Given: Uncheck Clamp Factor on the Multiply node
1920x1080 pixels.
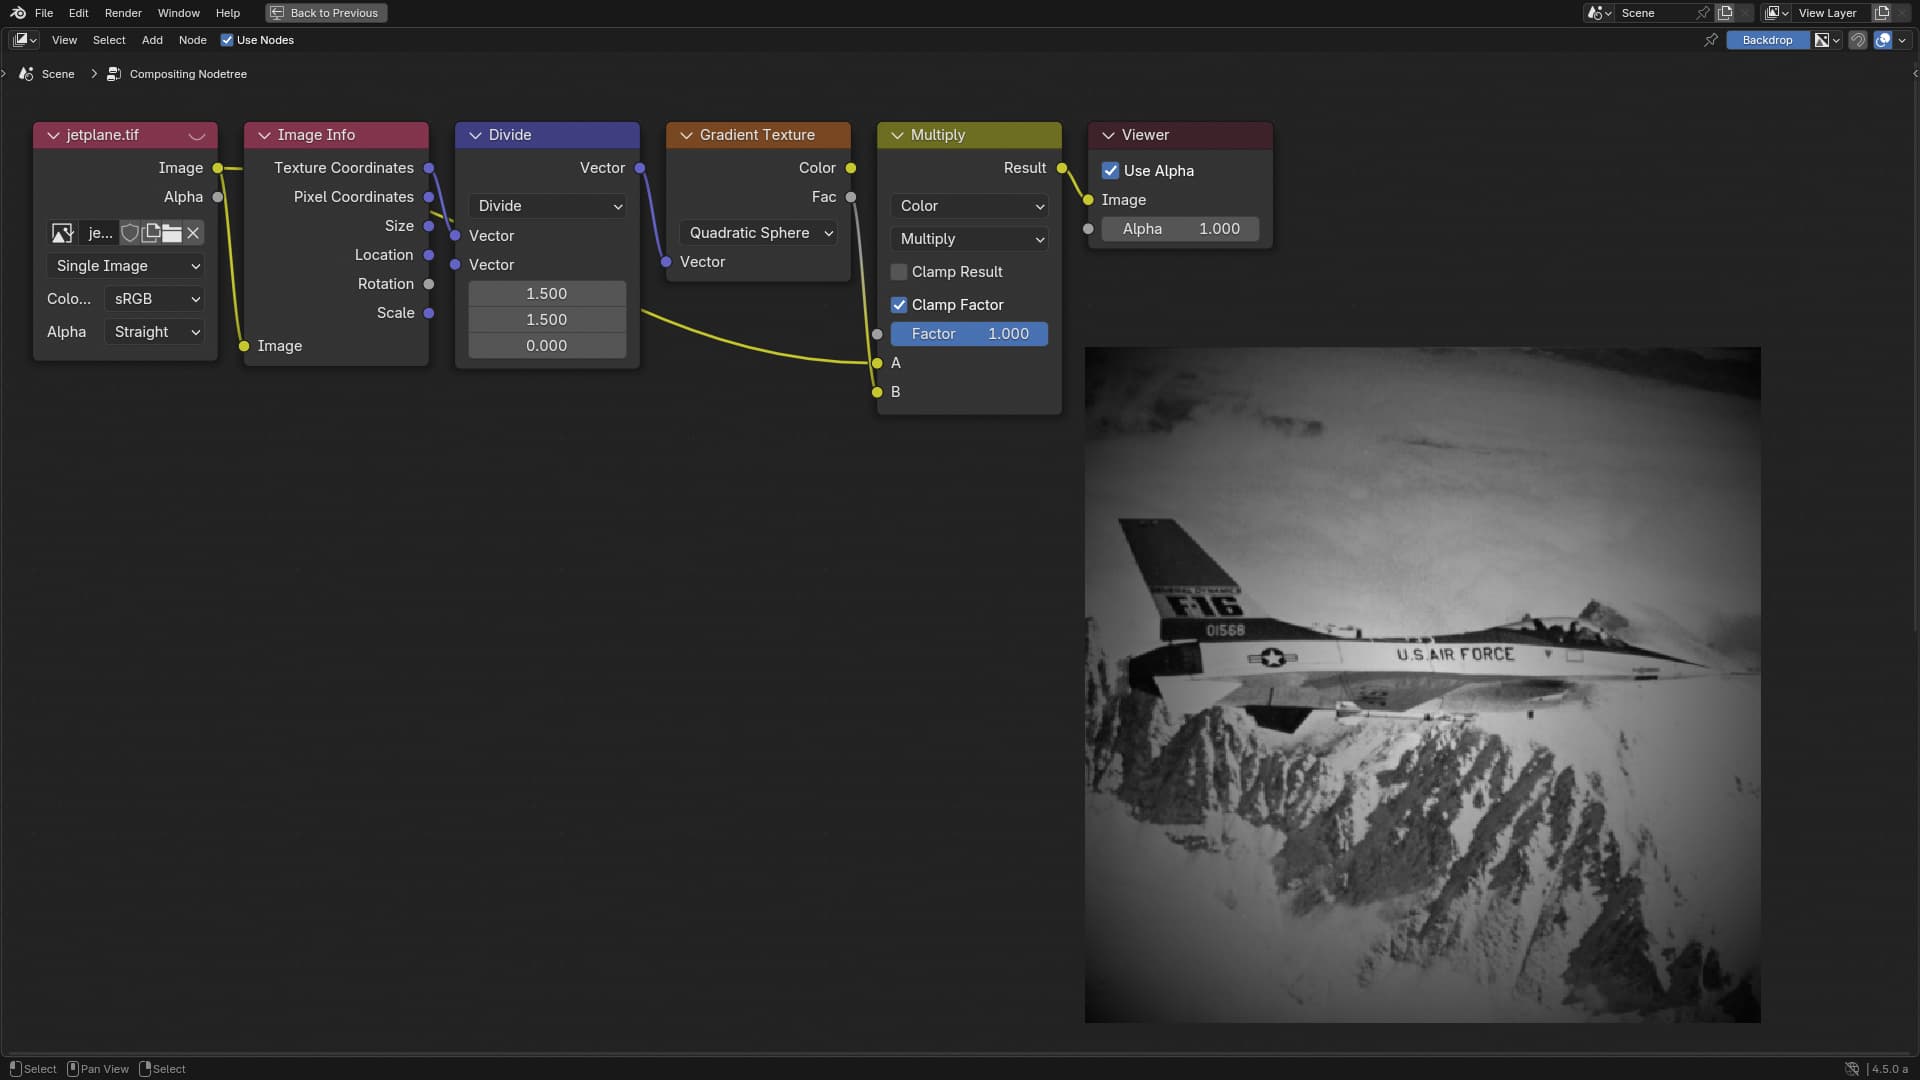Looking at the screenshot, I should [x=899, y=305].
